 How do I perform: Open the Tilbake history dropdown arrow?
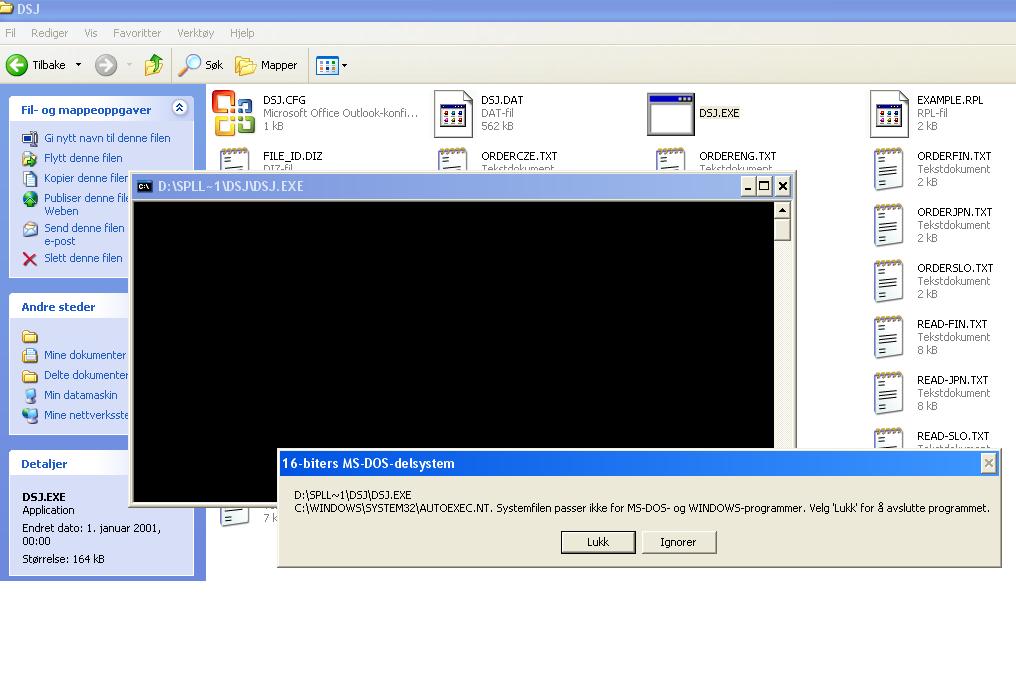78,65
